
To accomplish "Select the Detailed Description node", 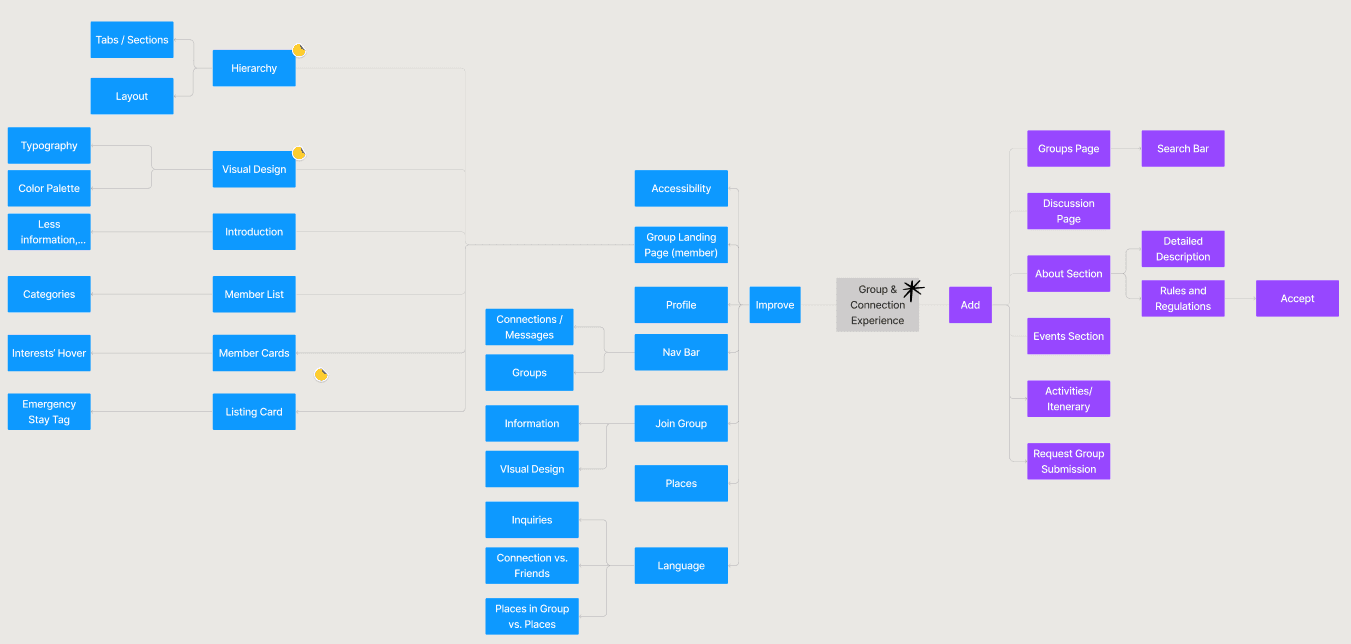I will [1183, 249].
